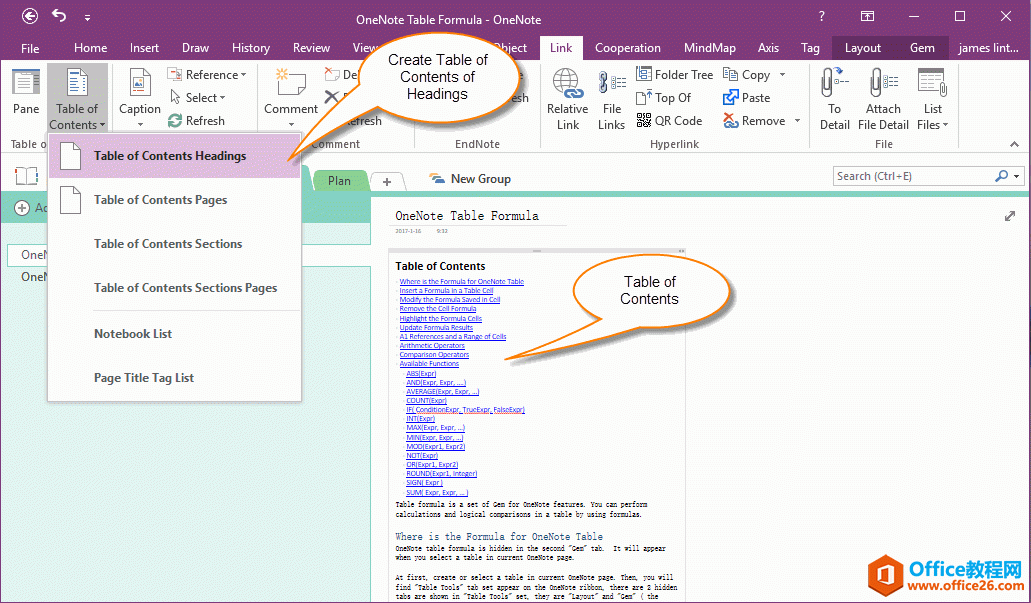
Task: Click Attach File Detail paperclip icon
Action: (882, 84)
